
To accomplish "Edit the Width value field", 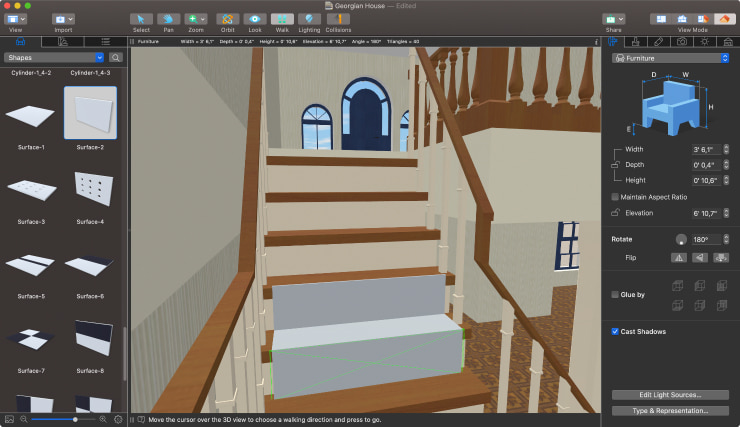I will tap(706, 150).
